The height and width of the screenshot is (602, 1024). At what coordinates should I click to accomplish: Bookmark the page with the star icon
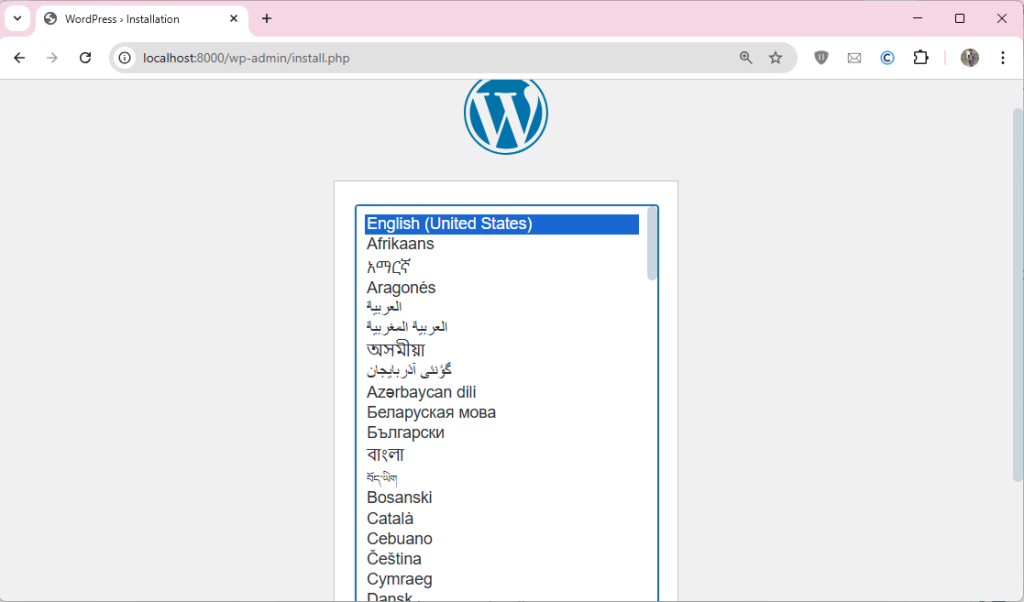pyautogui.click(x=776, y=58)
